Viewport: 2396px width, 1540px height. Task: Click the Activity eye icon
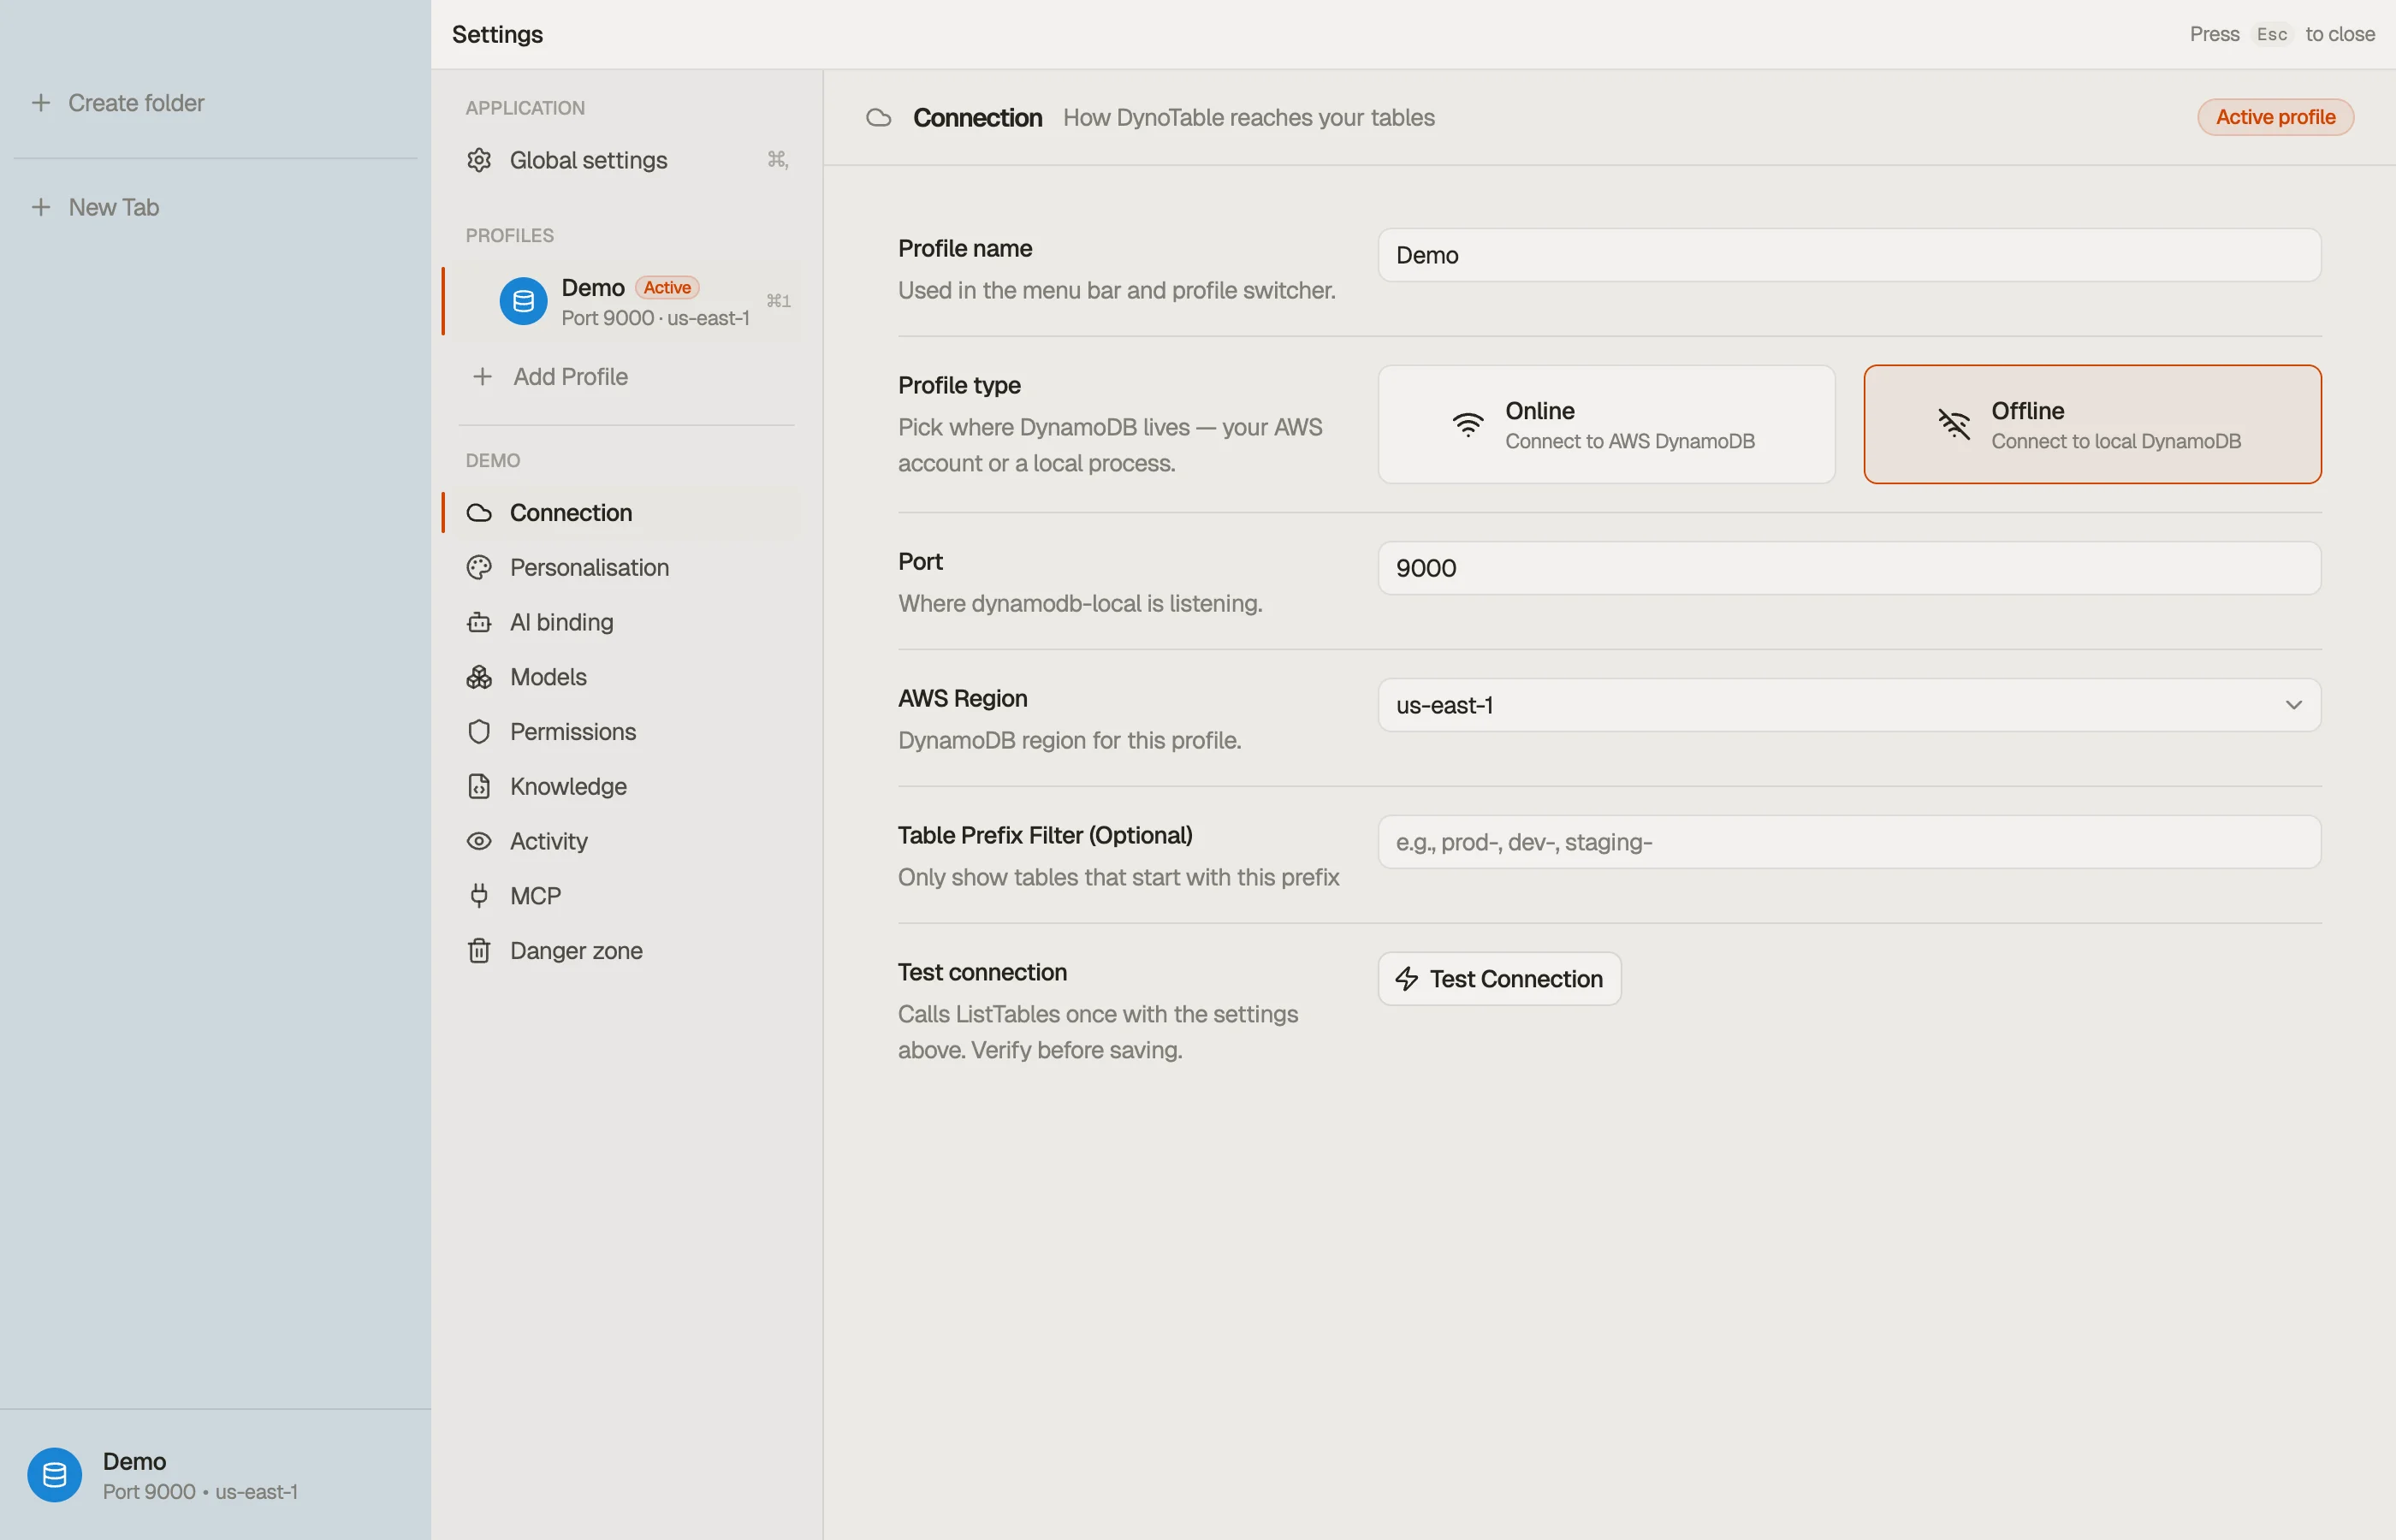[x=479, y=841]
